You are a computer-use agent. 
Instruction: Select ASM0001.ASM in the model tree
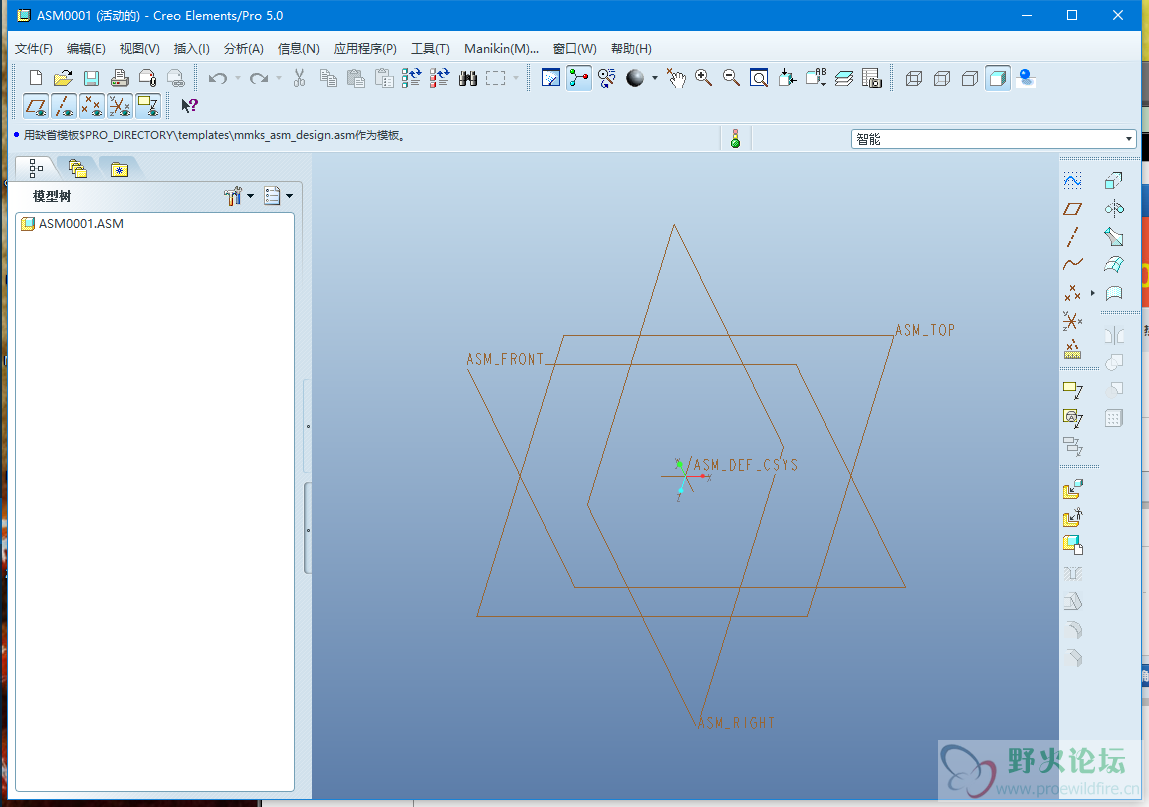[73, 224]
